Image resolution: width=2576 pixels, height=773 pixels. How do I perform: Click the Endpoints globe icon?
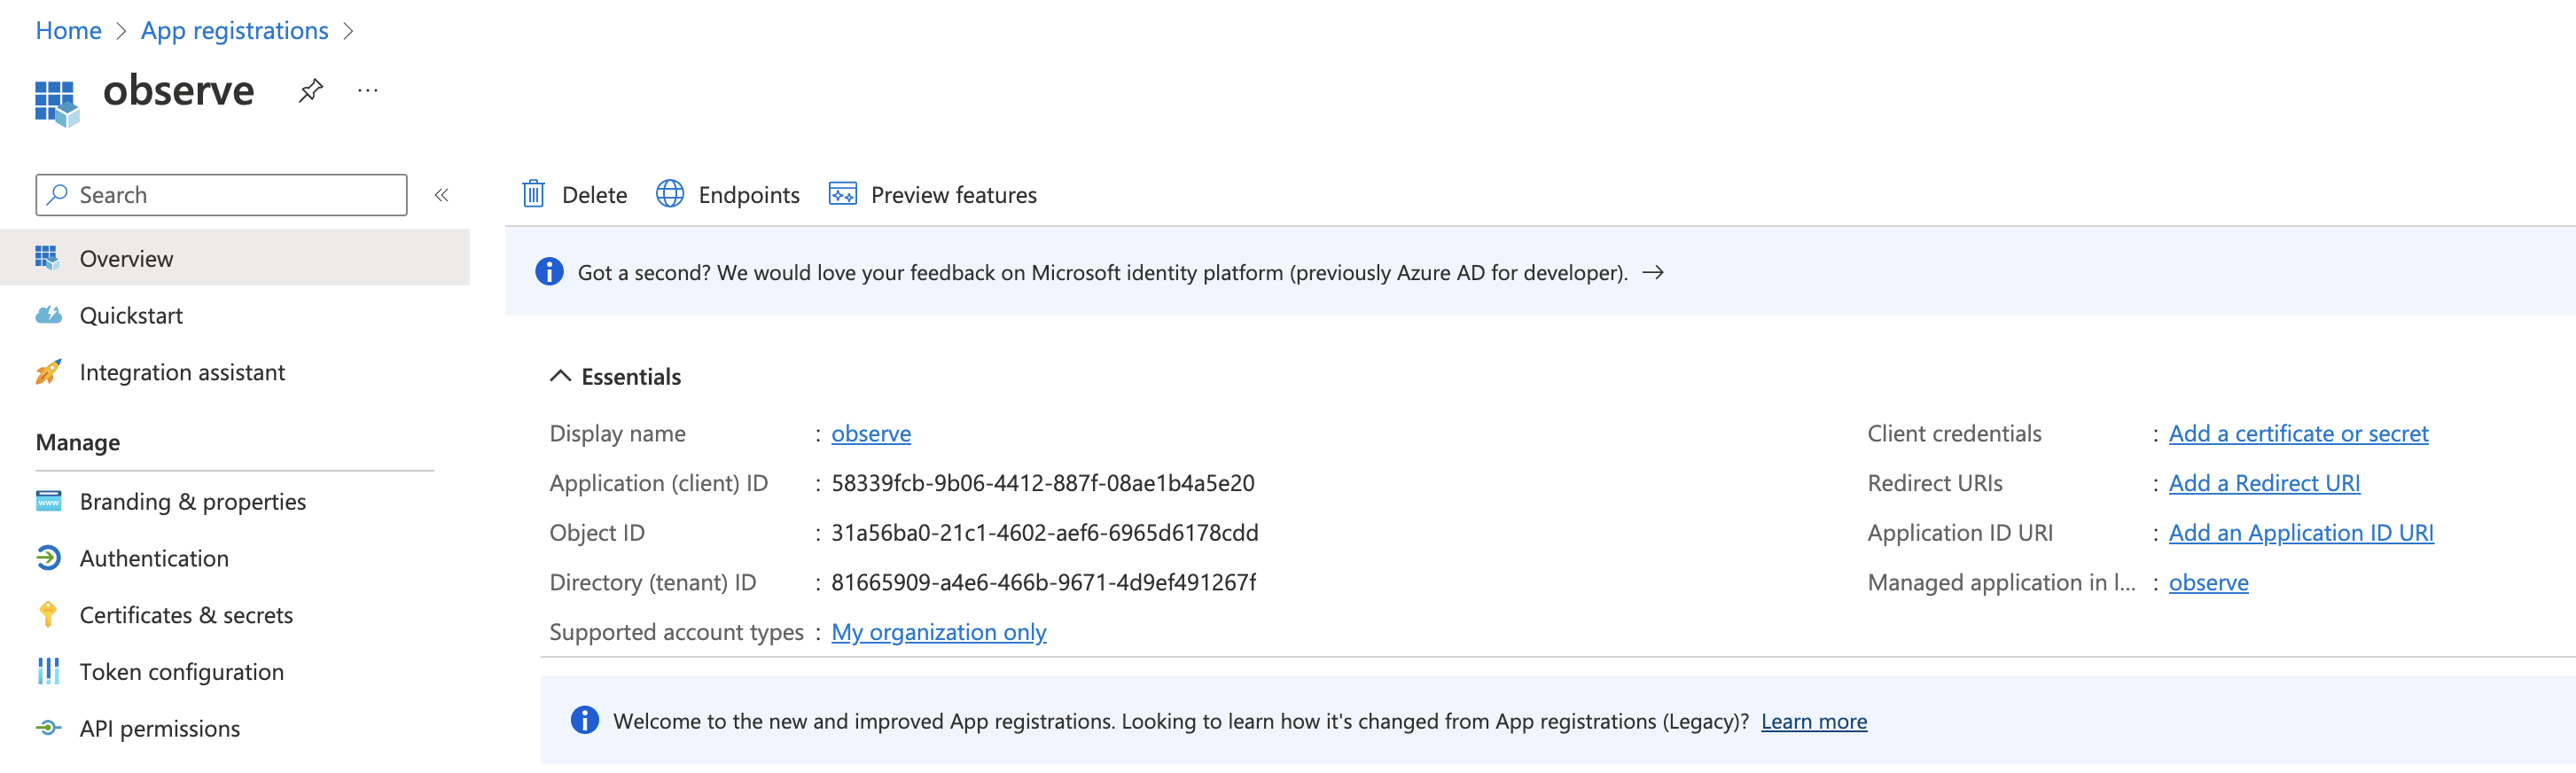pos(670,194)
